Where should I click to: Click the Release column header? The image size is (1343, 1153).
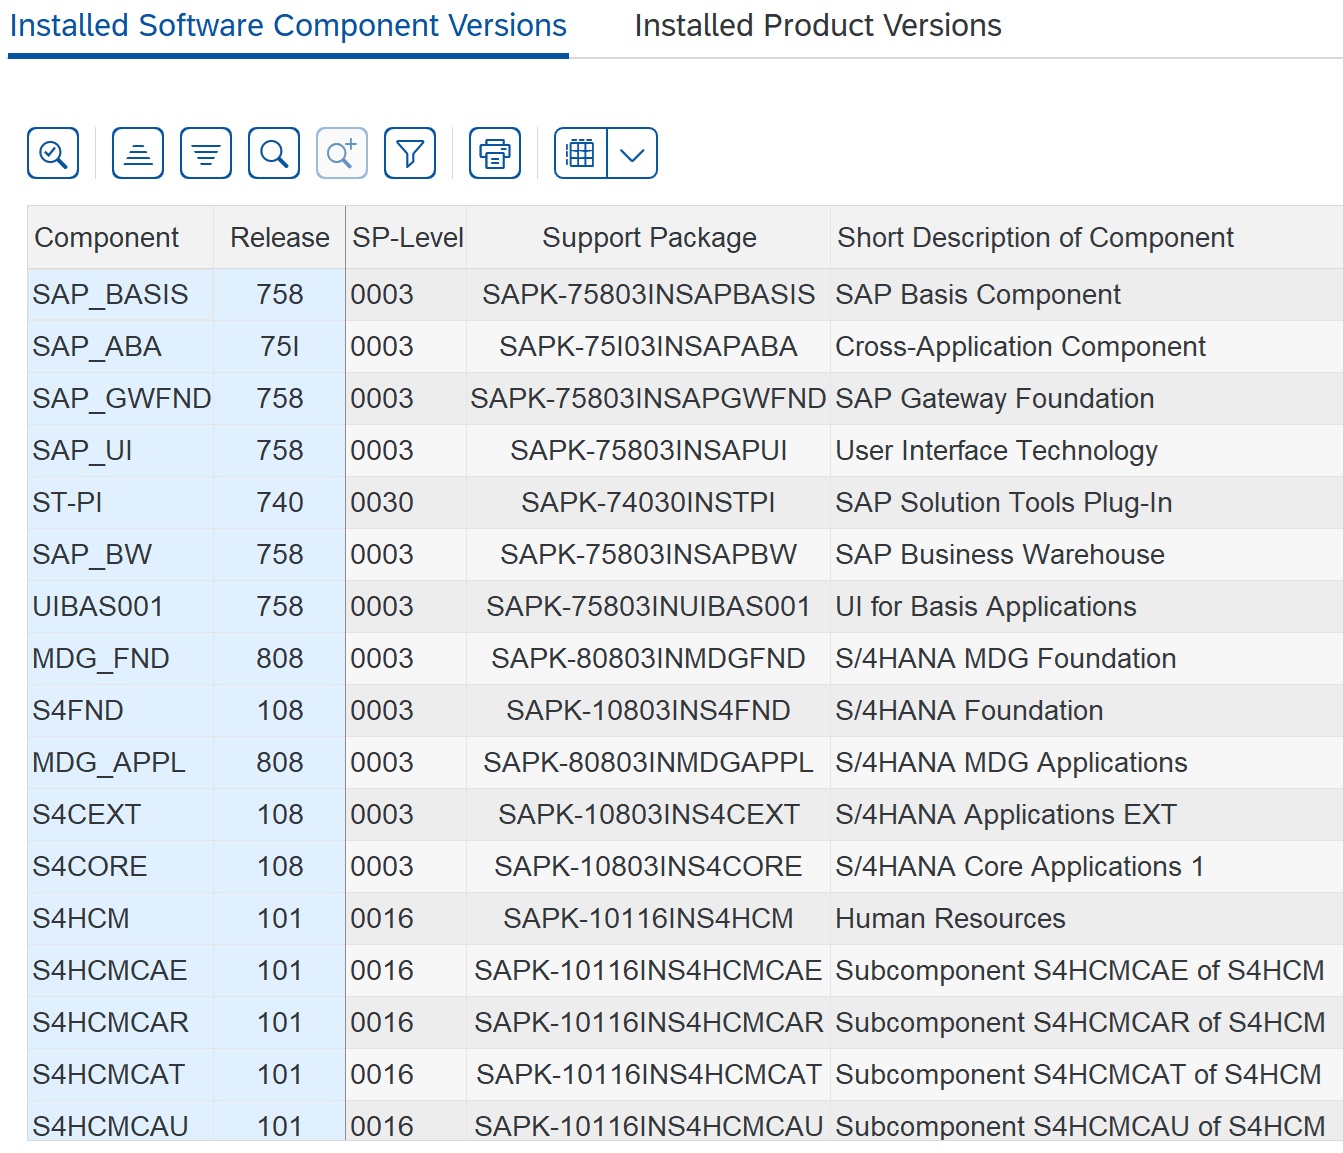(x=279, y=237)
